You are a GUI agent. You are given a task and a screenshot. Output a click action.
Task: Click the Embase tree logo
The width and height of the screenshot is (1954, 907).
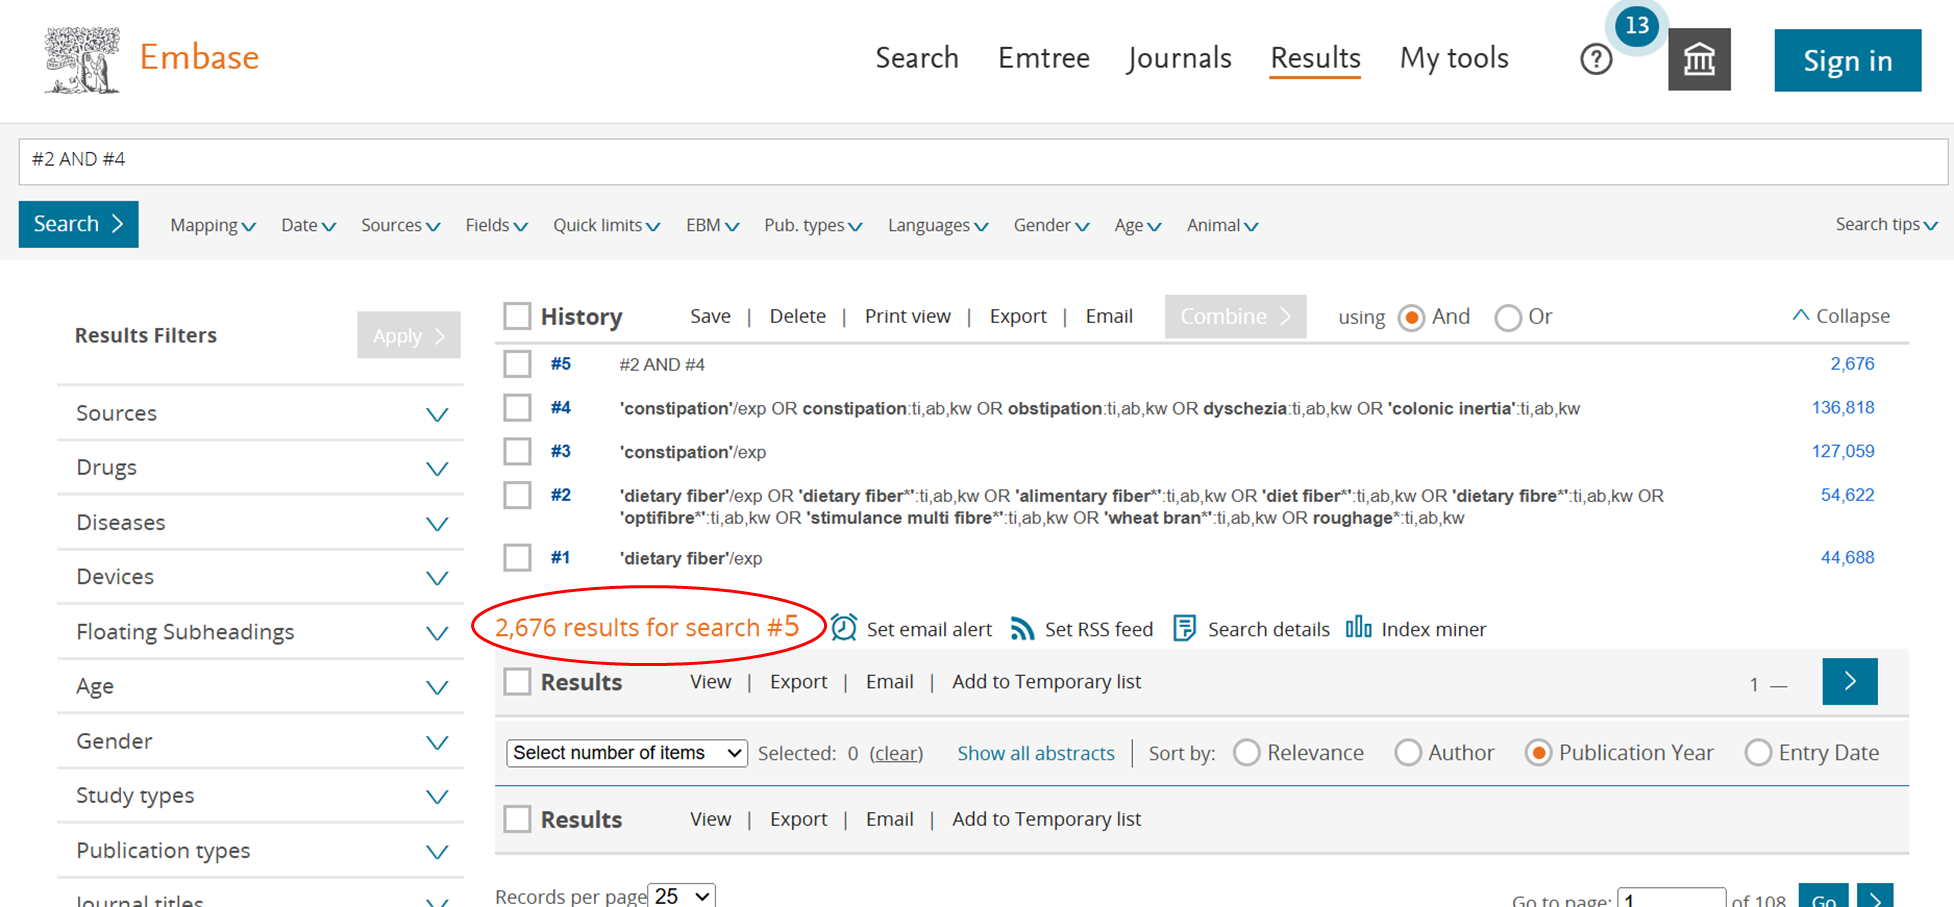coord(81,60)
